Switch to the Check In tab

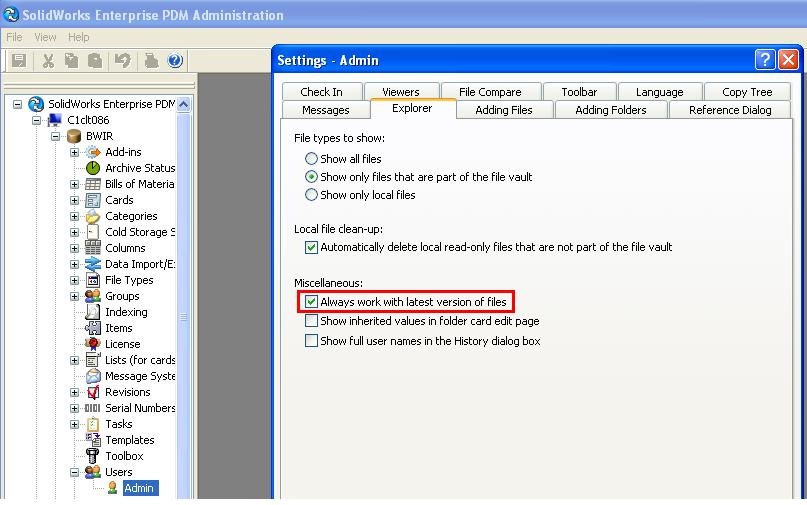(x=322, y=92)
